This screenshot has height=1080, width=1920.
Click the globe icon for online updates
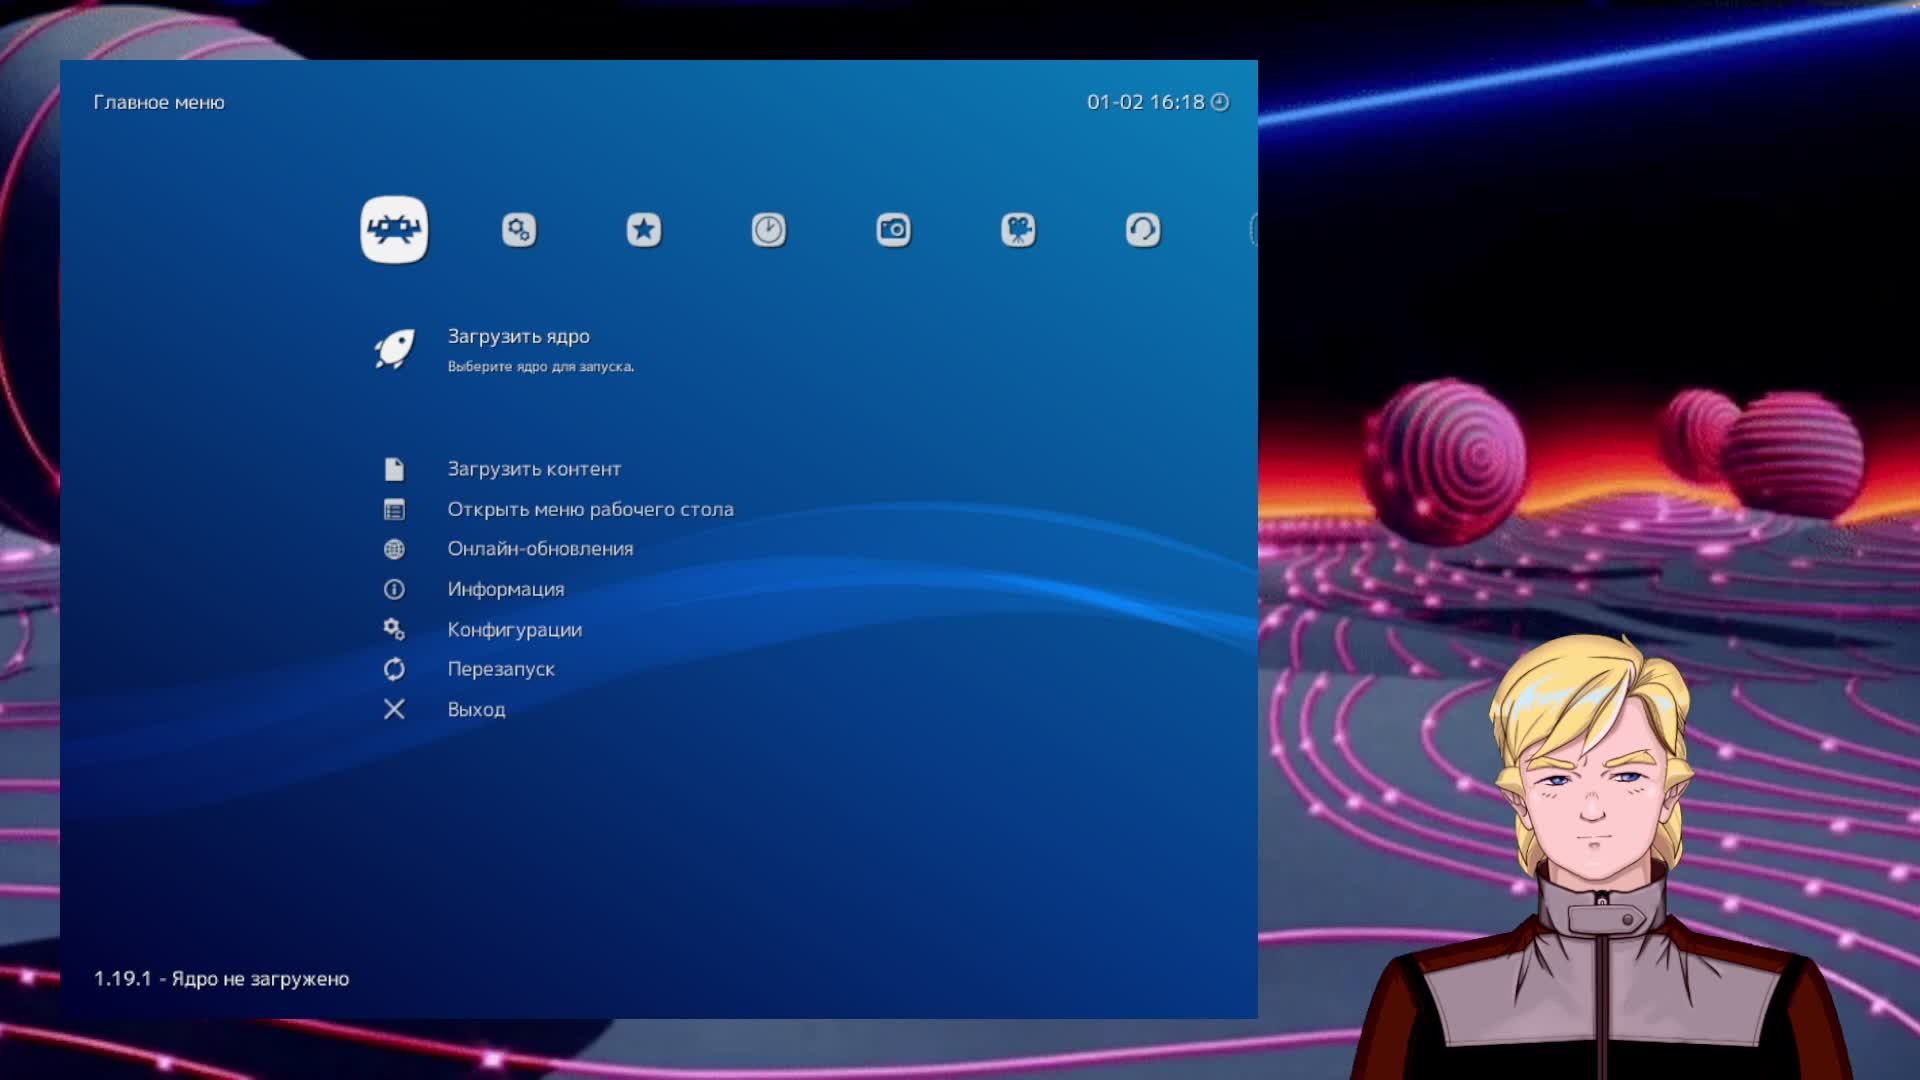(x=394, y=549)
